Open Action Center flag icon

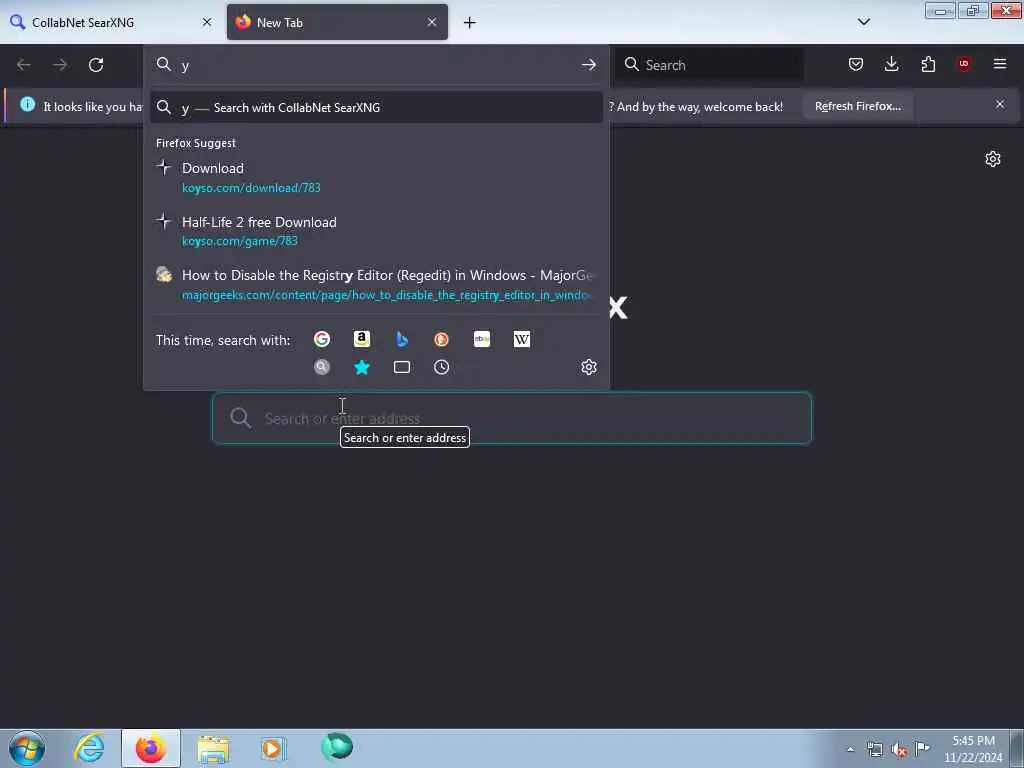922,748
